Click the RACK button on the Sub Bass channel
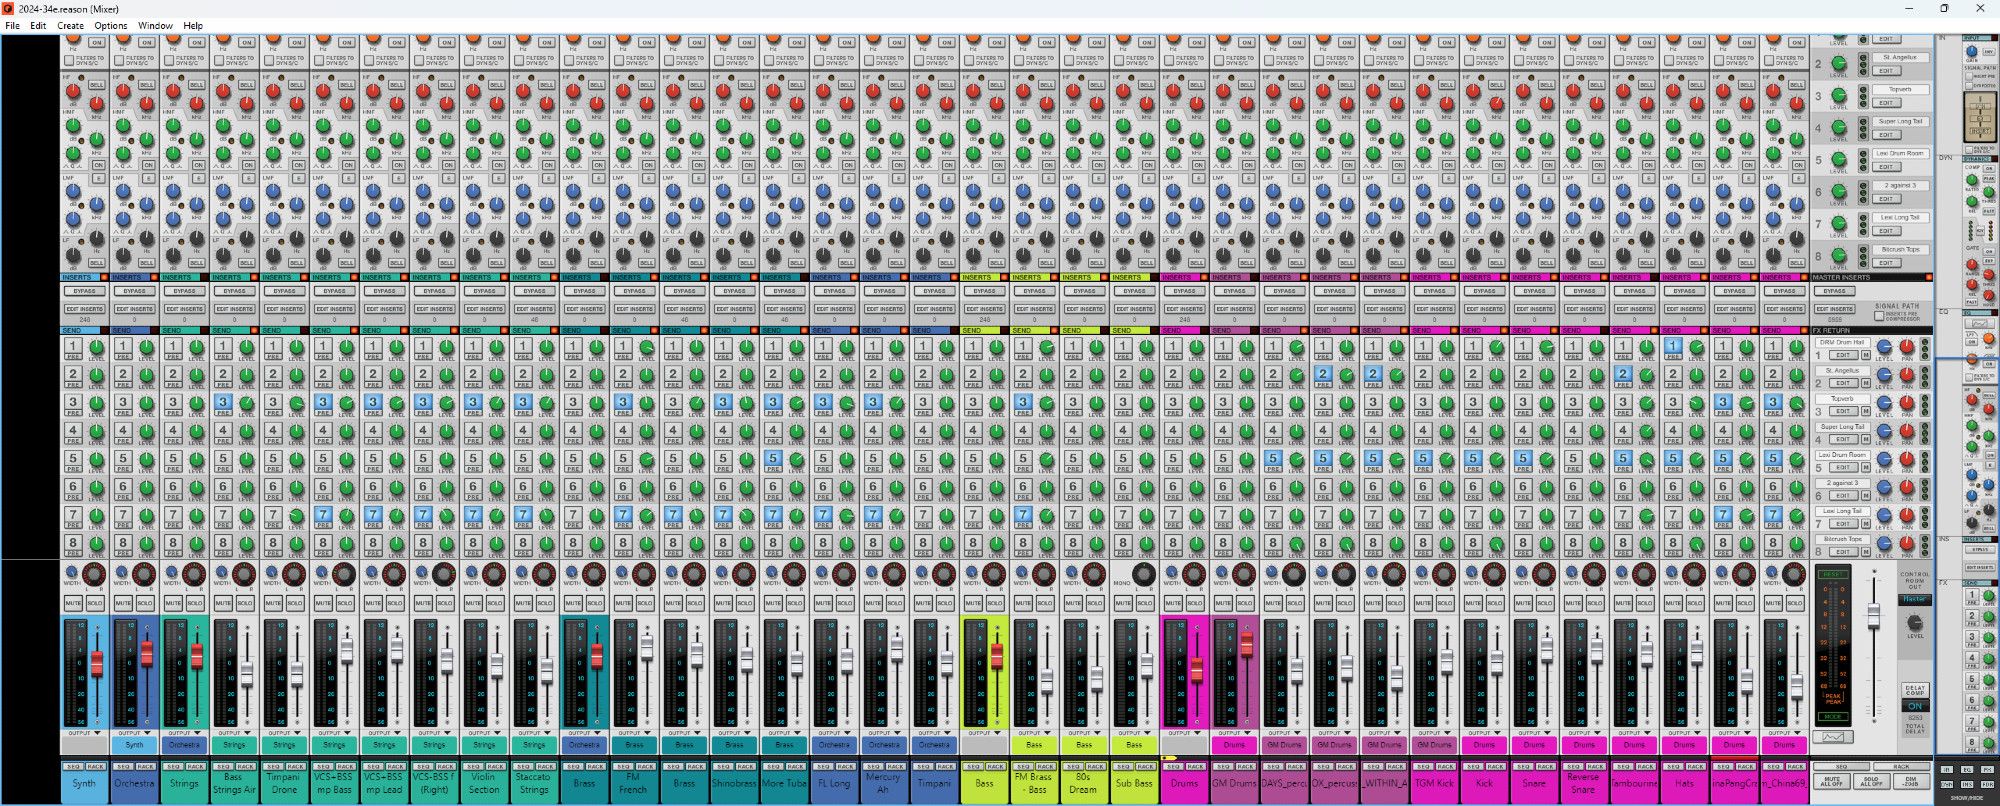The width and height of the screenshot is (2000, 806). [x=1146, y=767]
